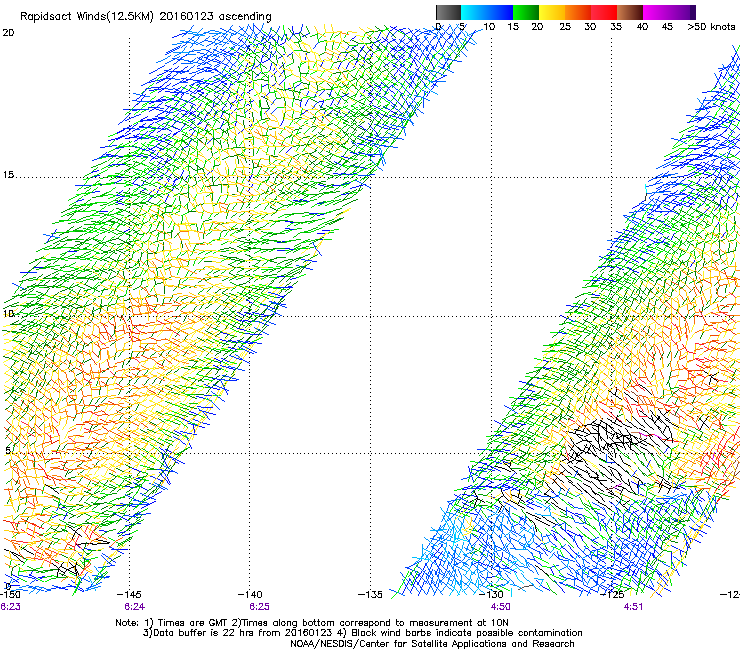
Task: Click the purple time stamp "8:24"
Action: pyautogui.click(x=135, y=607)
